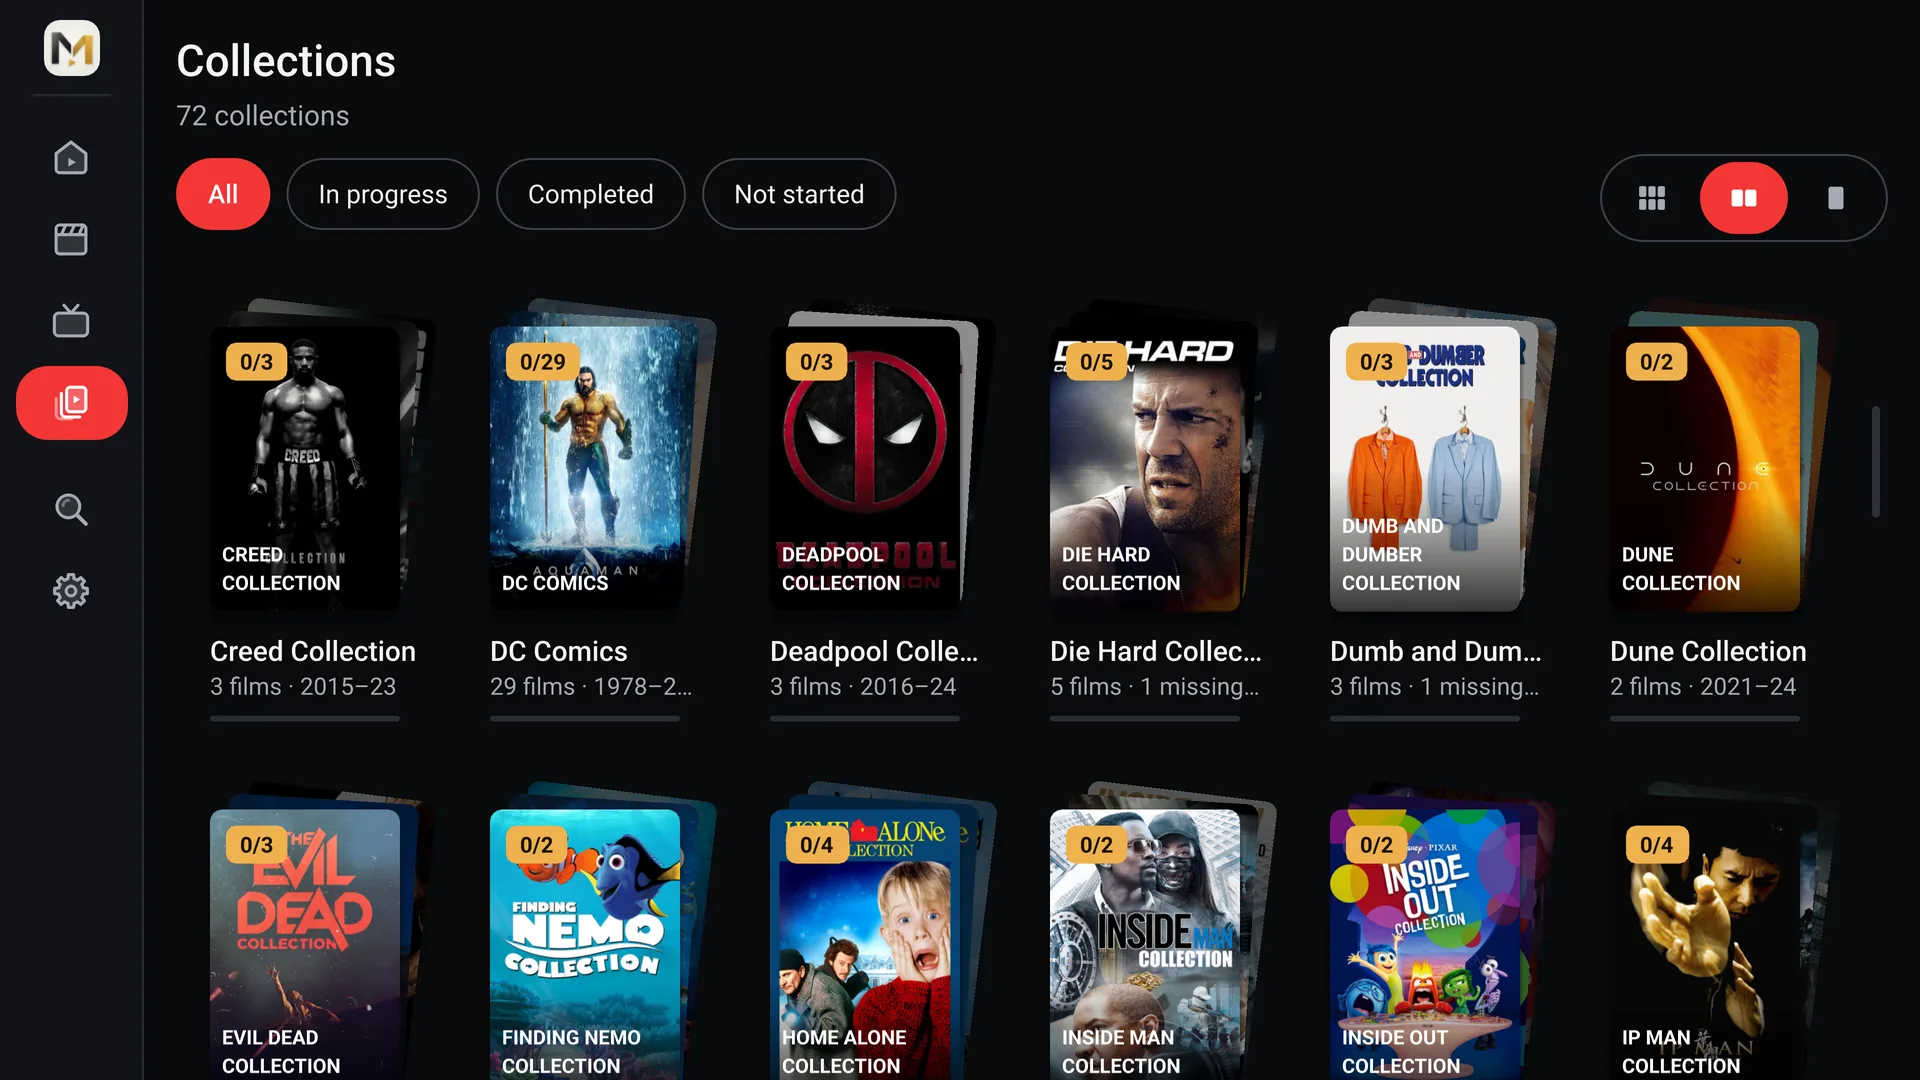Viewport: 1920px width, 1080px height.
Task: Click '5 films · 1 missing...' text
Action: 1155,687
